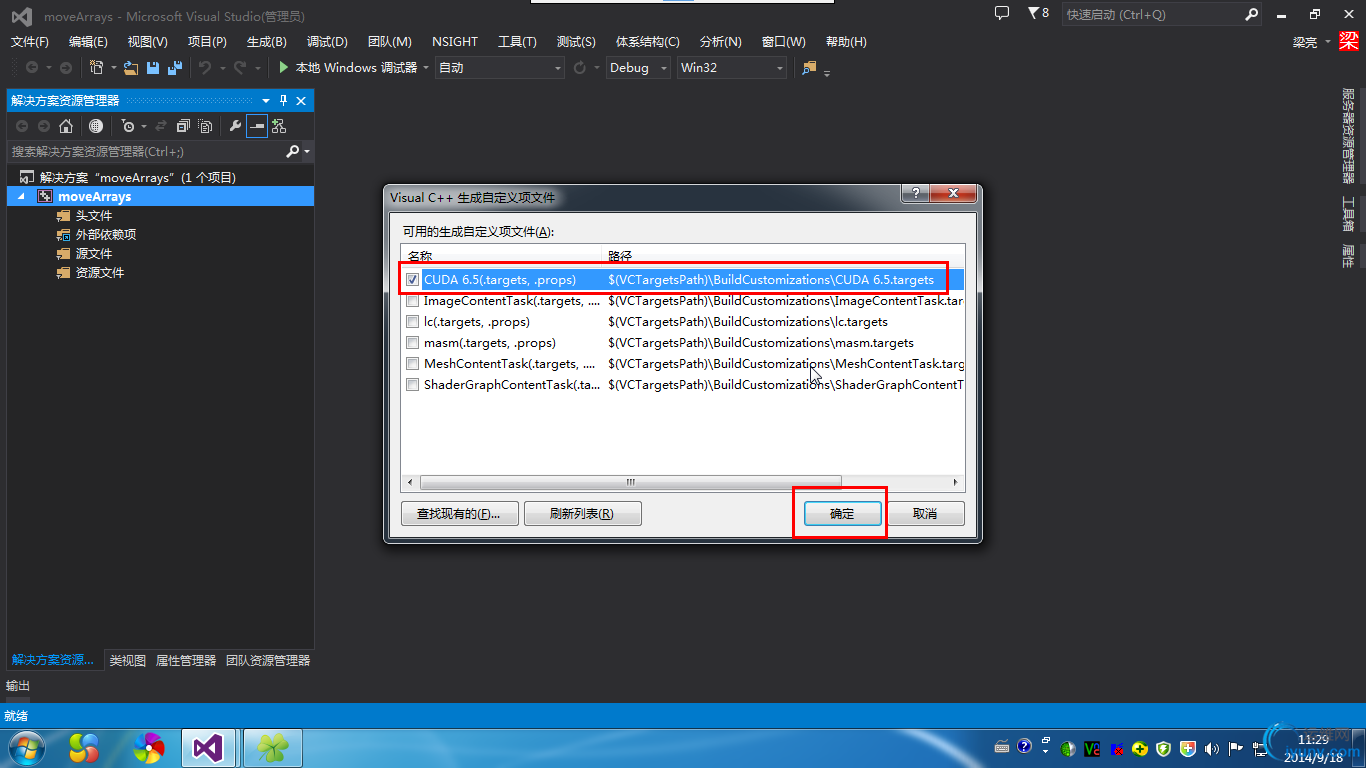Open the 生成(B) menu
Image resolution: width=1366 pixels, height=768 pixels.
(x=266, y=41)
